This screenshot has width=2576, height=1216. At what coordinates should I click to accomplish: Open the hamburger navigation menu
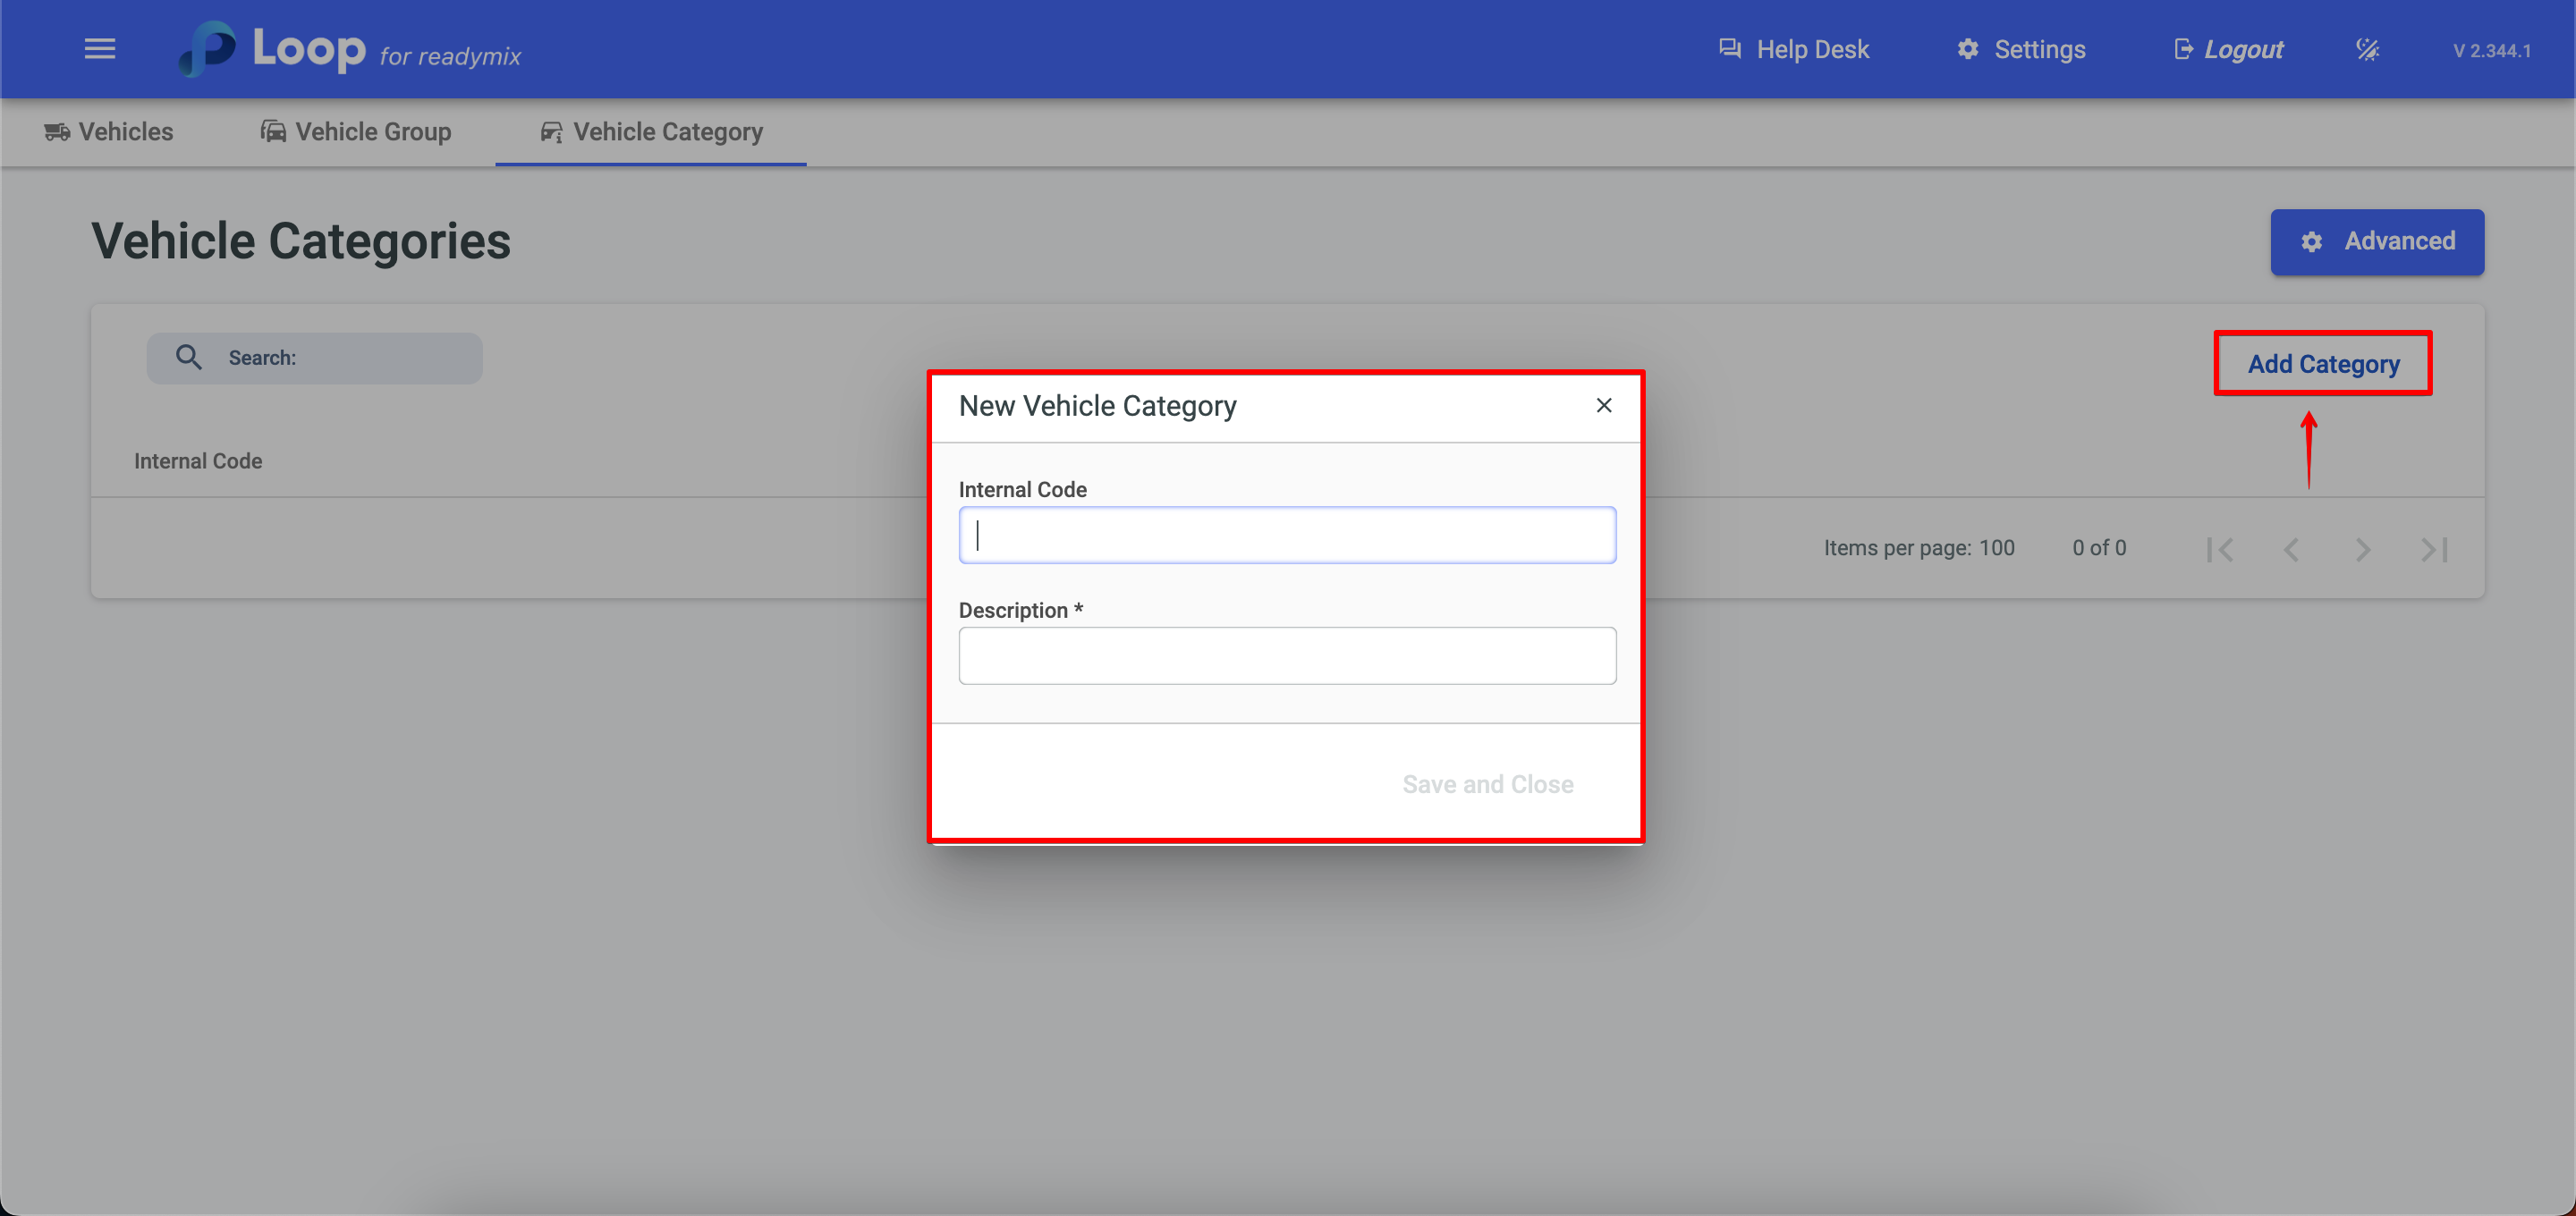pos(99,49)
